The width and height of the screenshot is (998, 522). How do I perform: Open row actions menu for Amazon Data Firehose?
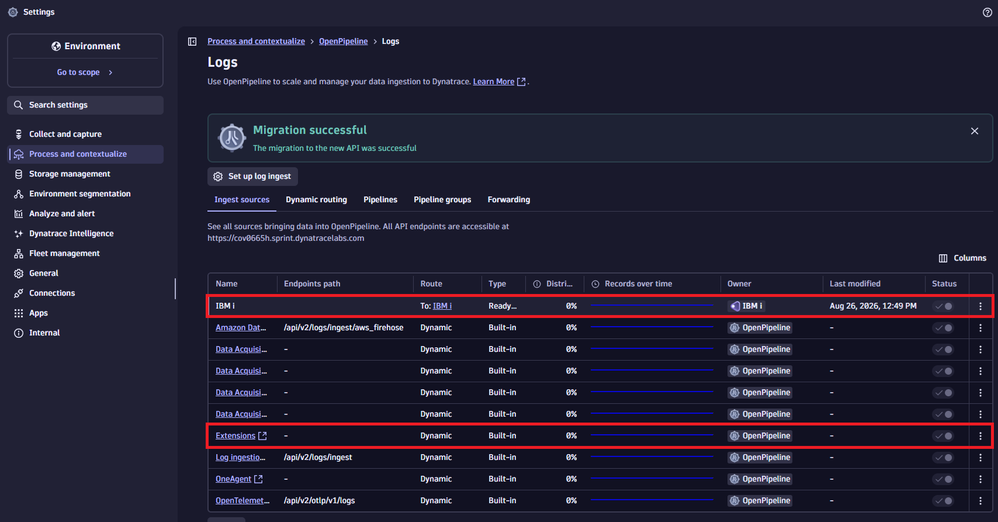980,328
